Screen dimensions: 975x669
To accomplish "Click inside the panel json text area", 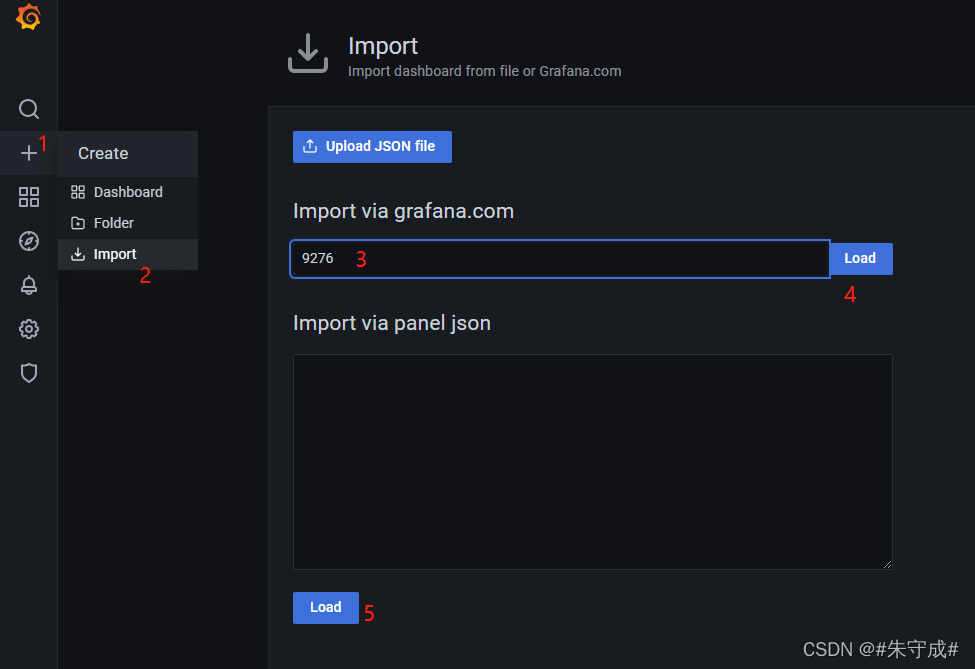I will pos(592,461).
